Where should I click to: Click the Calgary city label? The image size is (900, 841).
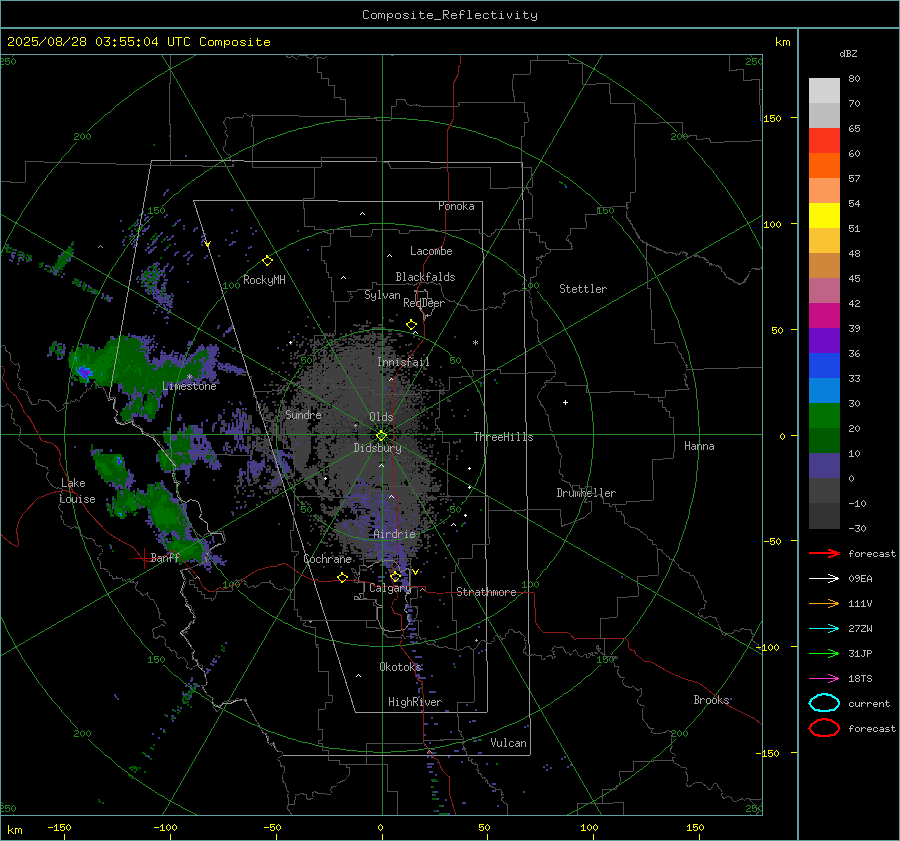(390, 588)
